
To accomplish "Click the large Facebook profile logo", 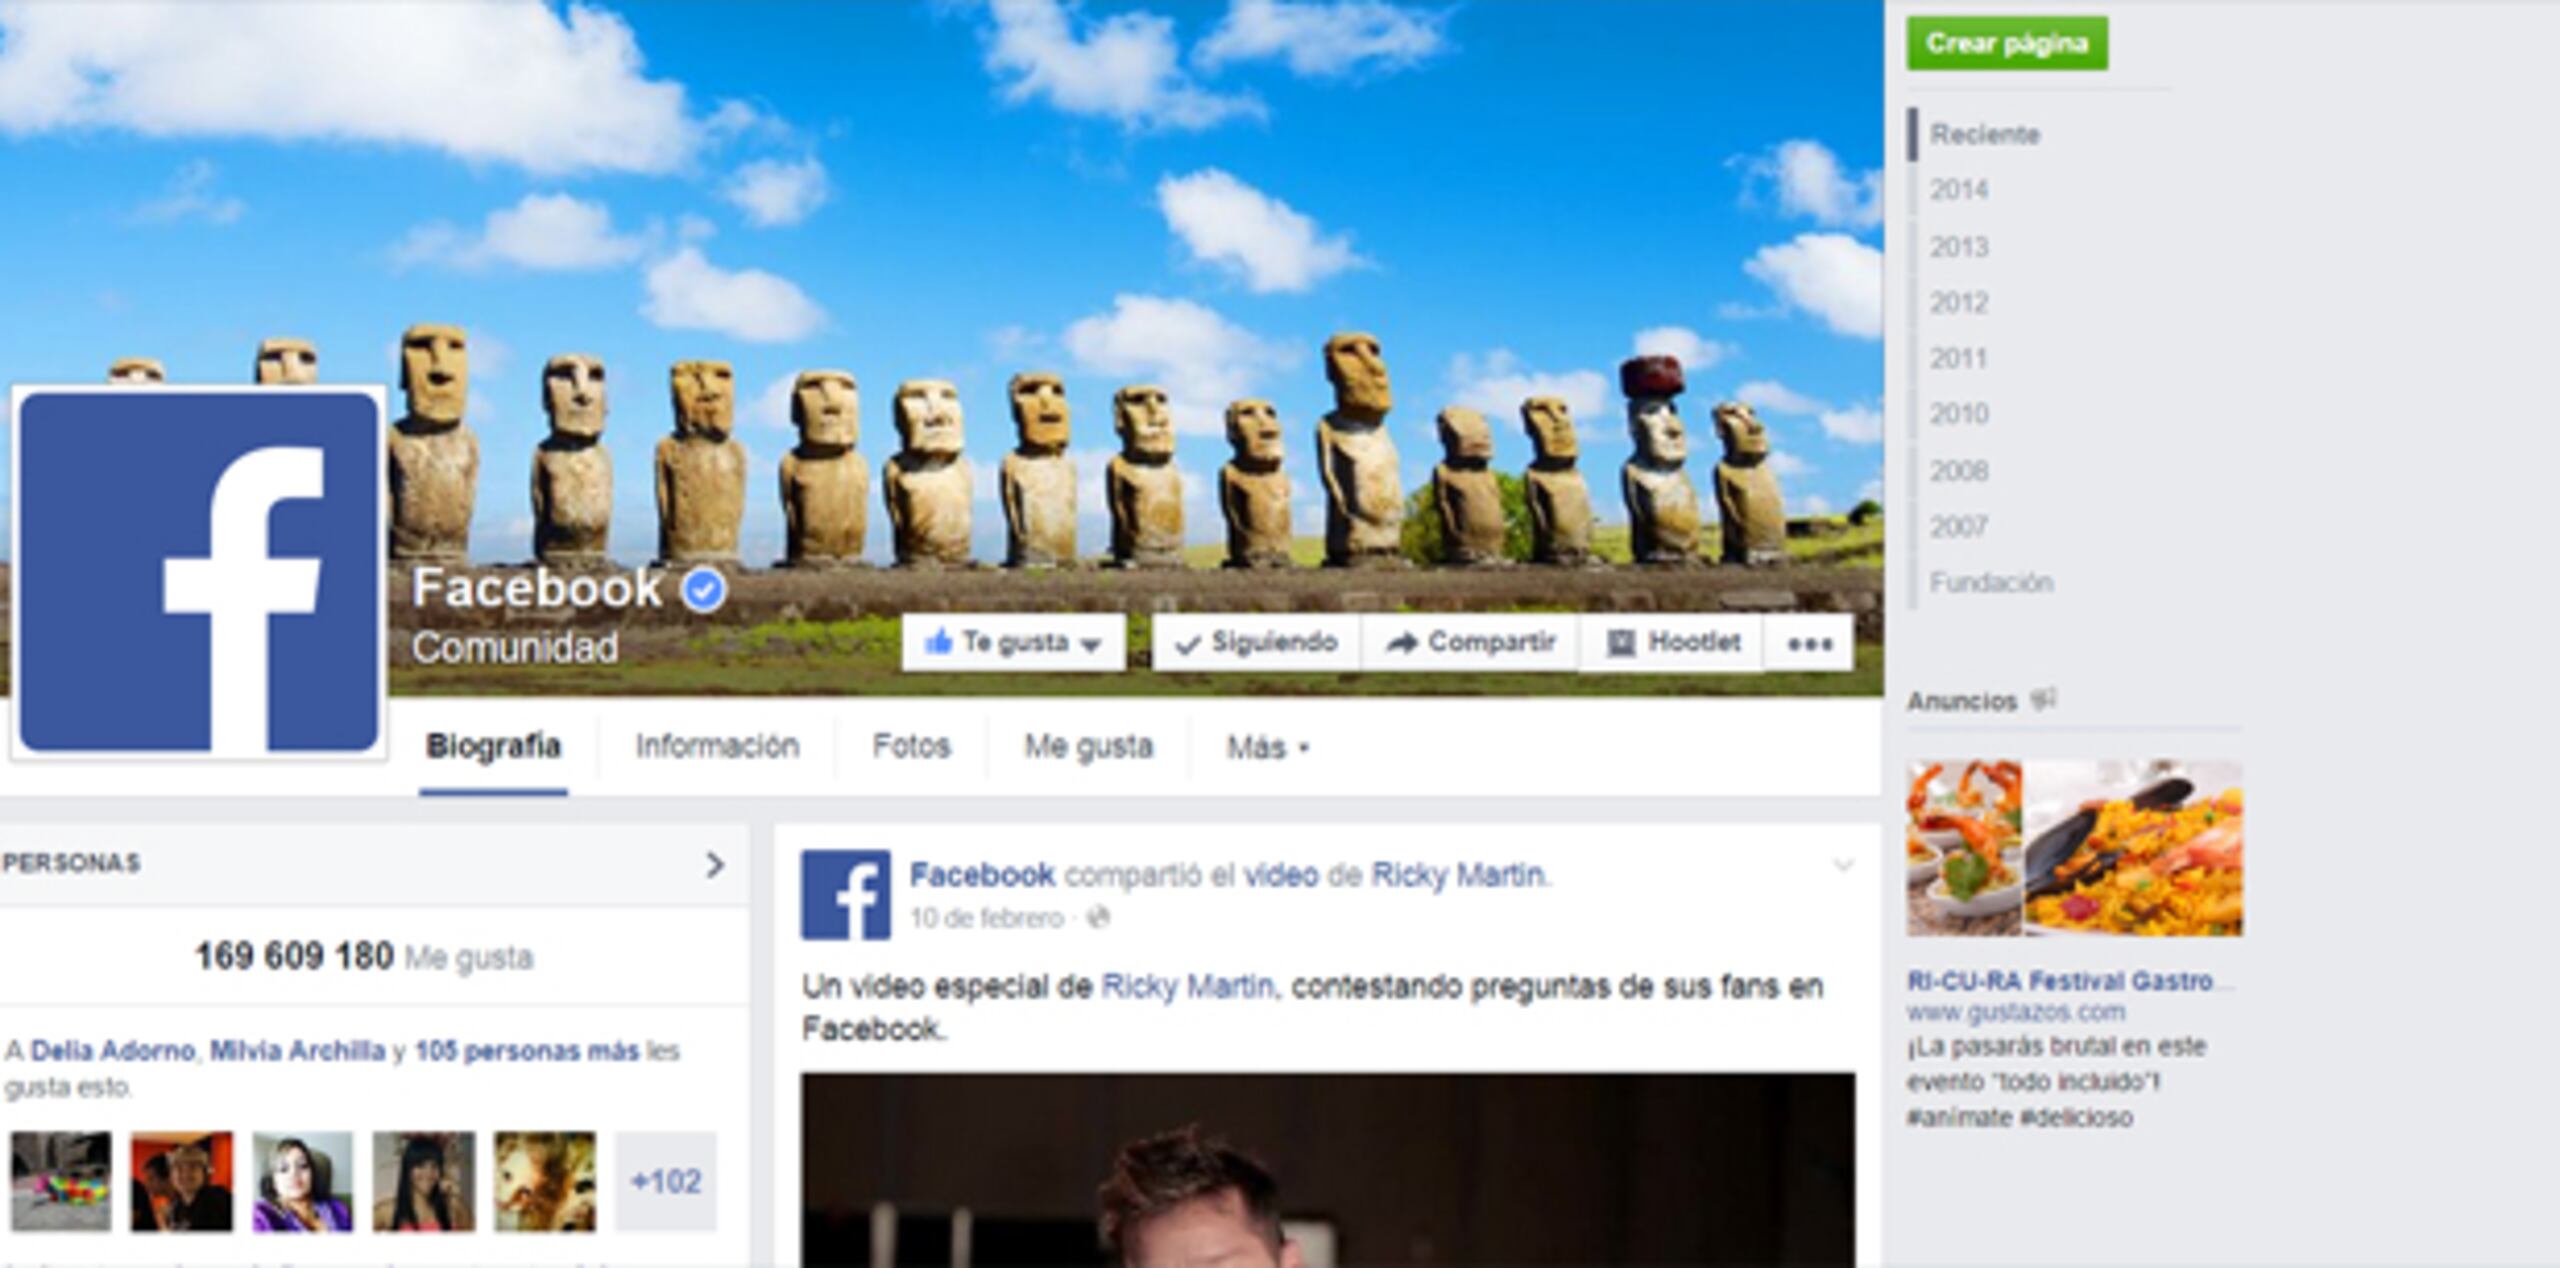I will pyautogui.click(x=199, y=572).
